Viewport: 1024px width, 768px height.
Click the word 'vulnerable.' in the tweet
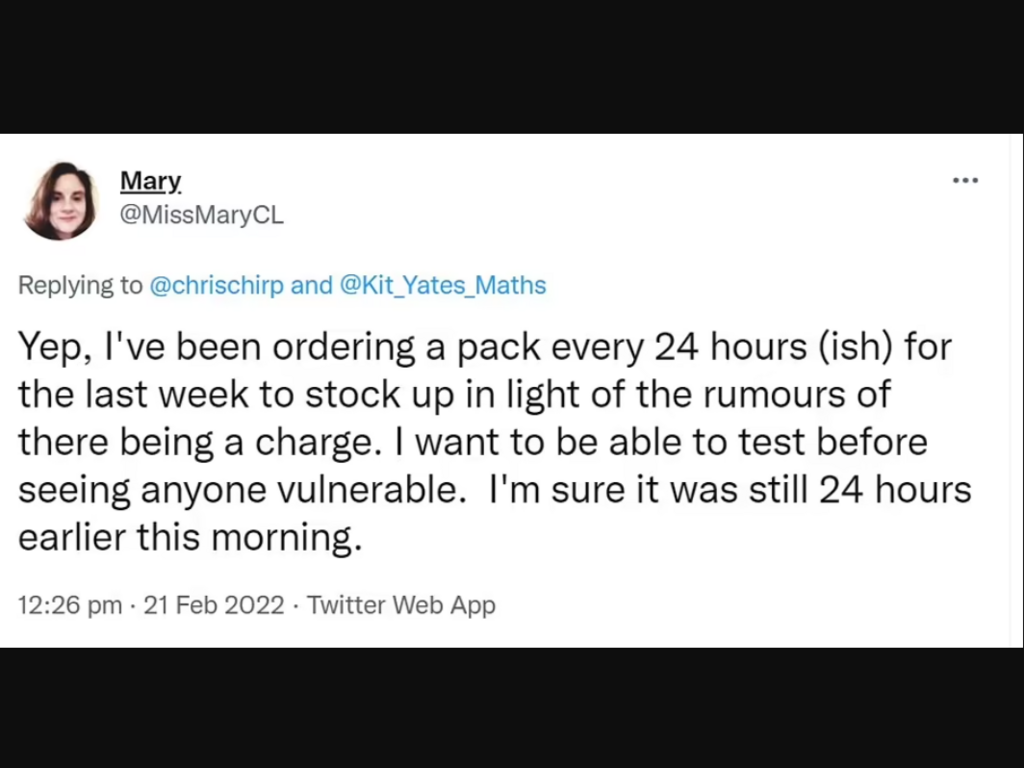[372, 490]
